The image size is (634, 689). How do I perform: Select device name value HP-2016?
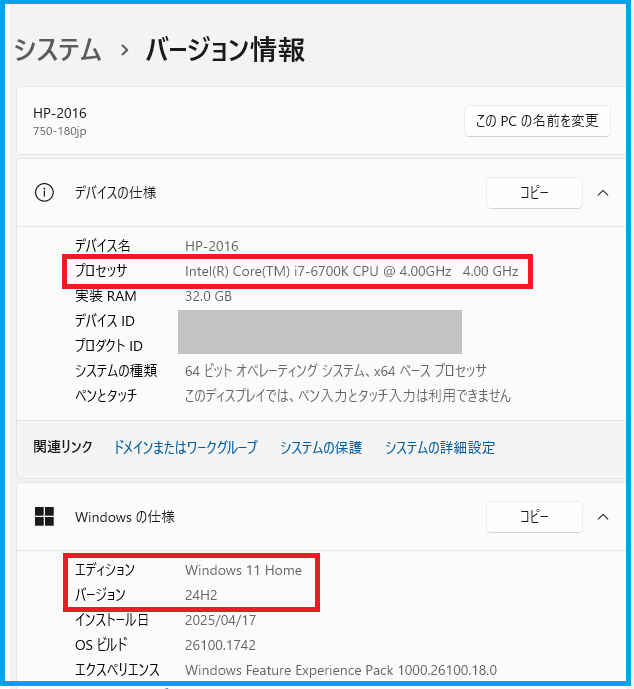pyautogui.click(x=212, y=246)
